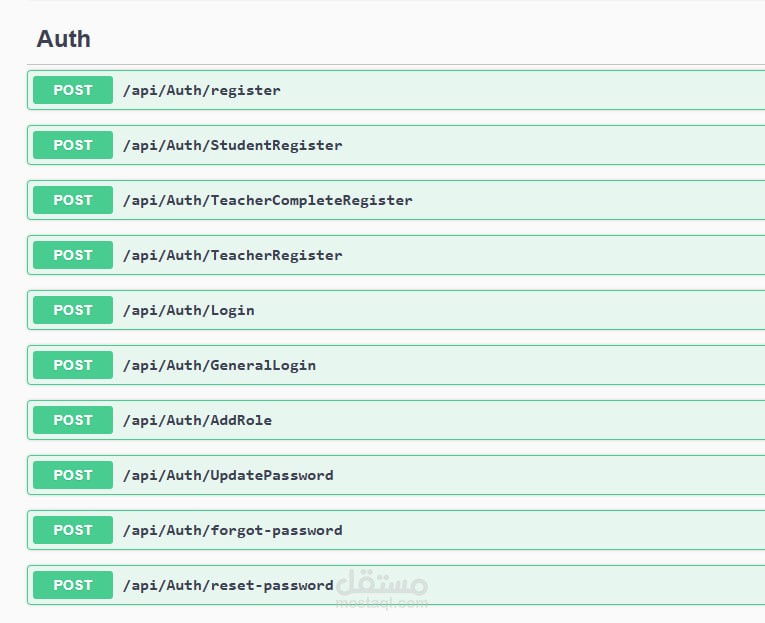
Task: Open the /api/Auth/Login endpoint path
Action: tap(188, 310)
